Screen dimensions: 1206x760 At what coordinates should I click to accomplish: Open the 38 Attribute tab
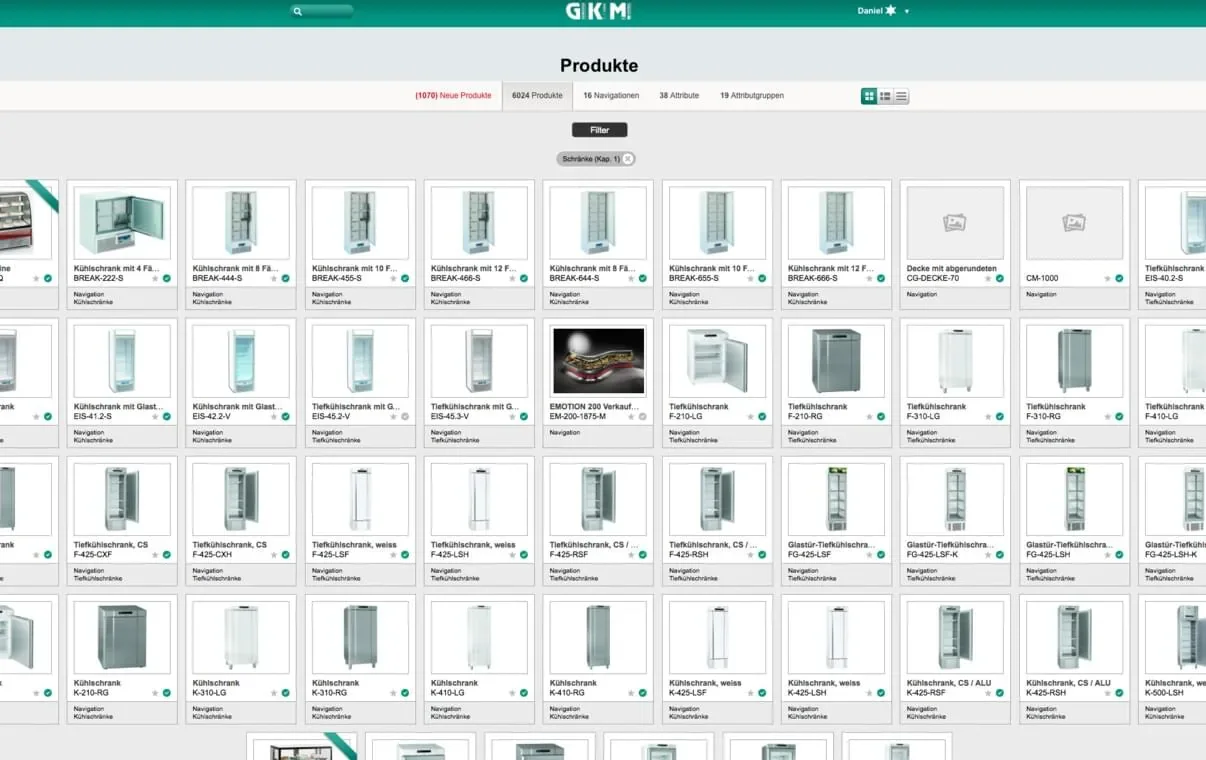[679, 96]
